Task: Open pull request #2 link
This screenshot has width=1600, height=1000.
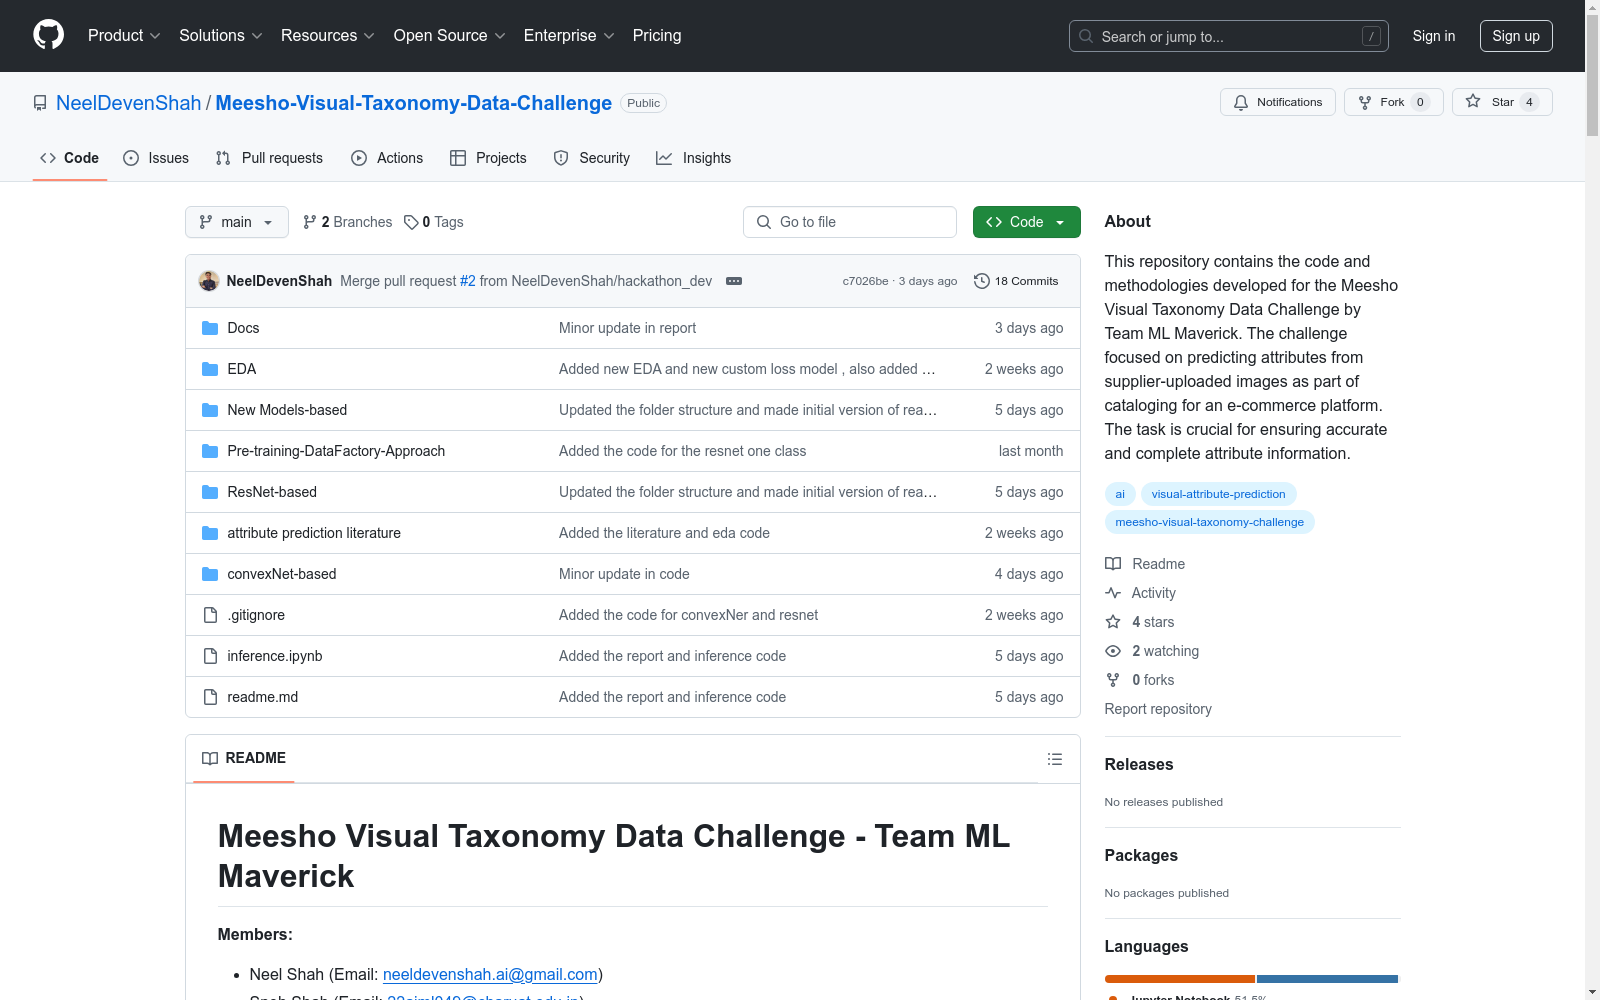Action: click(x=468, y=281)
